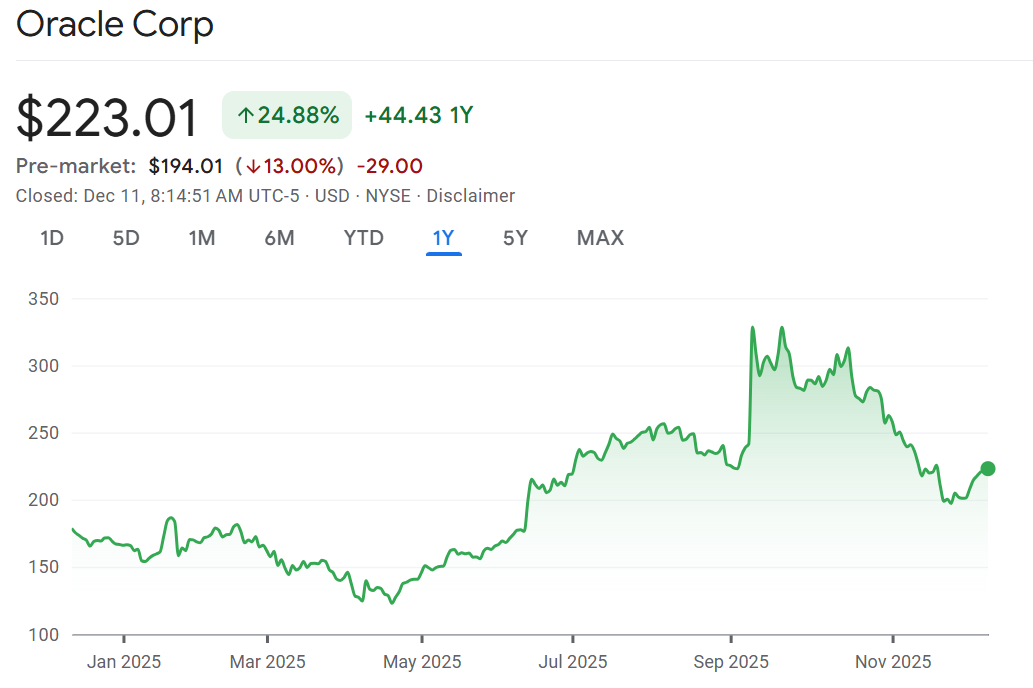1033x688 pixels.
Task: Click the Sep 2025 axis label
Action: point(731,662)
